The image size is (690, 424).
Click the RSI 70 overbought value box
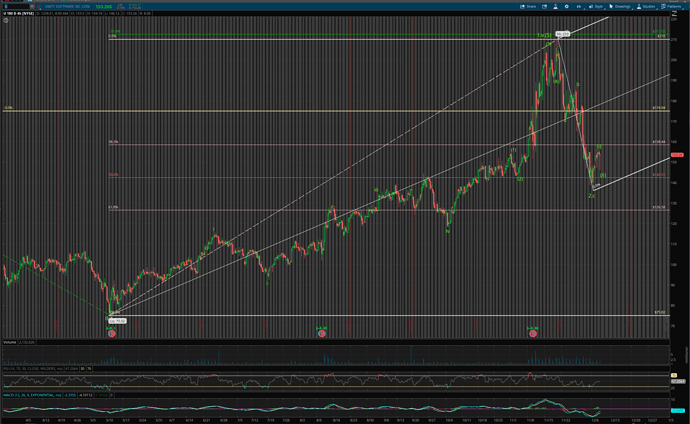coord(89,369)
